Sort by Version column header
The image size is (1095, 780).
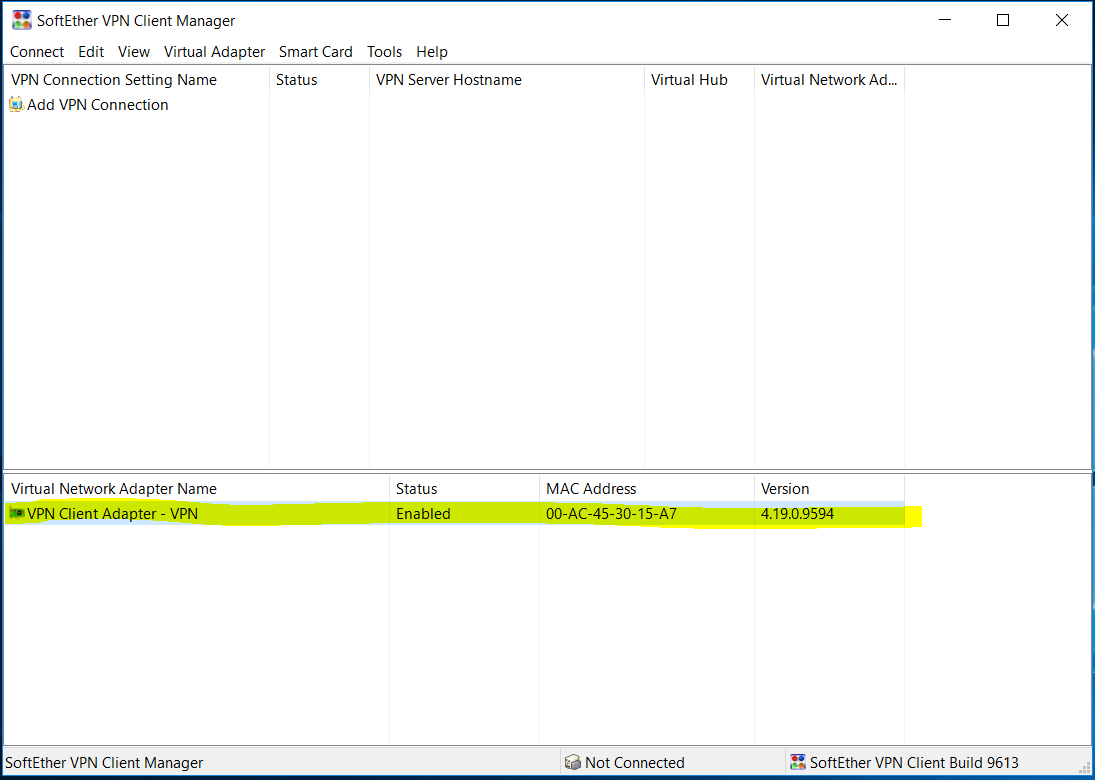click(x=829, y=489)
